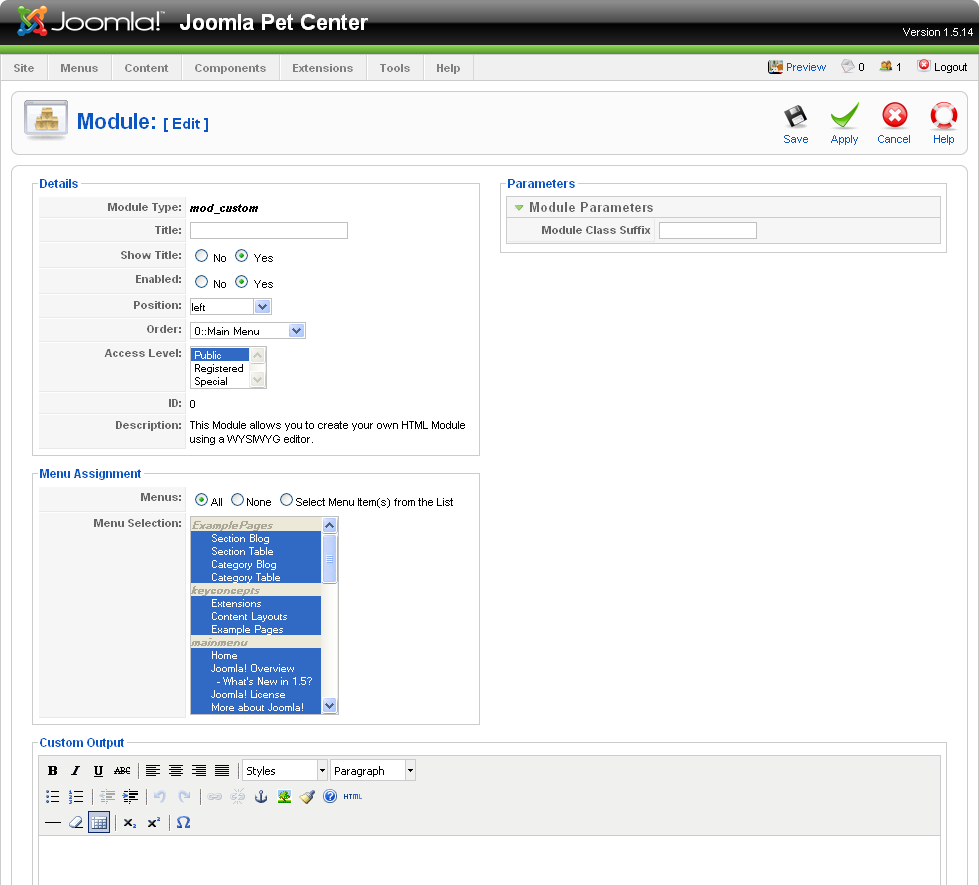979x885 pixels.
Task: Choose Select Menu Item(s) from the List
Action: (286, 500)
